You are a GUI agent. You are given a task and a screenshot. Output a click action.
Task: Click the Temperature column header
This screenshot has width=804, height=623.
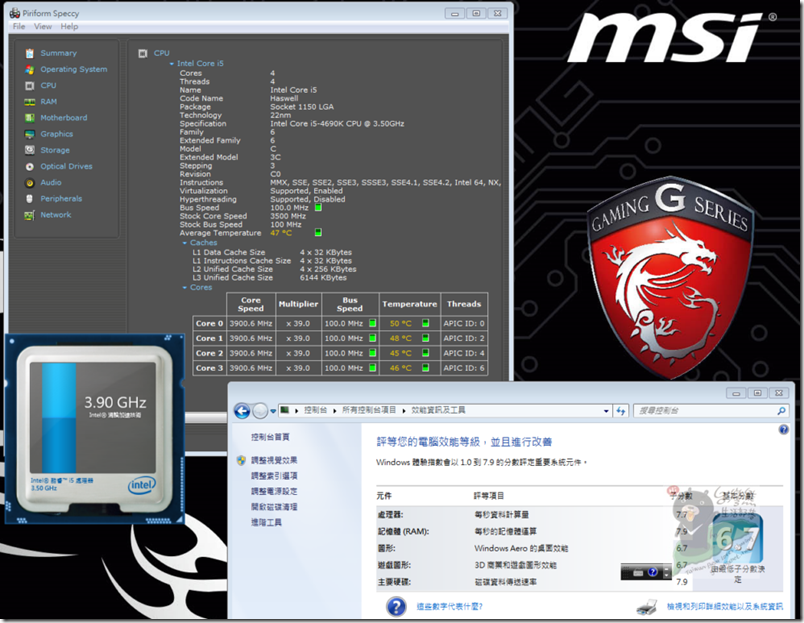tap(410, 304)
